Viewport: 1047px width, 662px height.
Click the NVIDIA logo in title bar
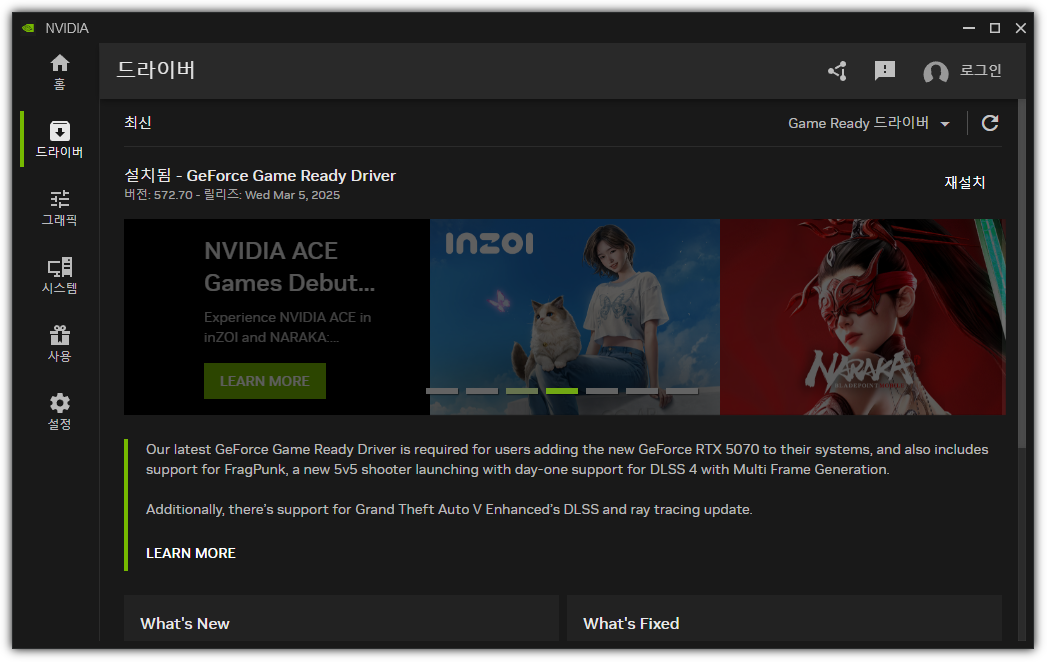[28, 28]
